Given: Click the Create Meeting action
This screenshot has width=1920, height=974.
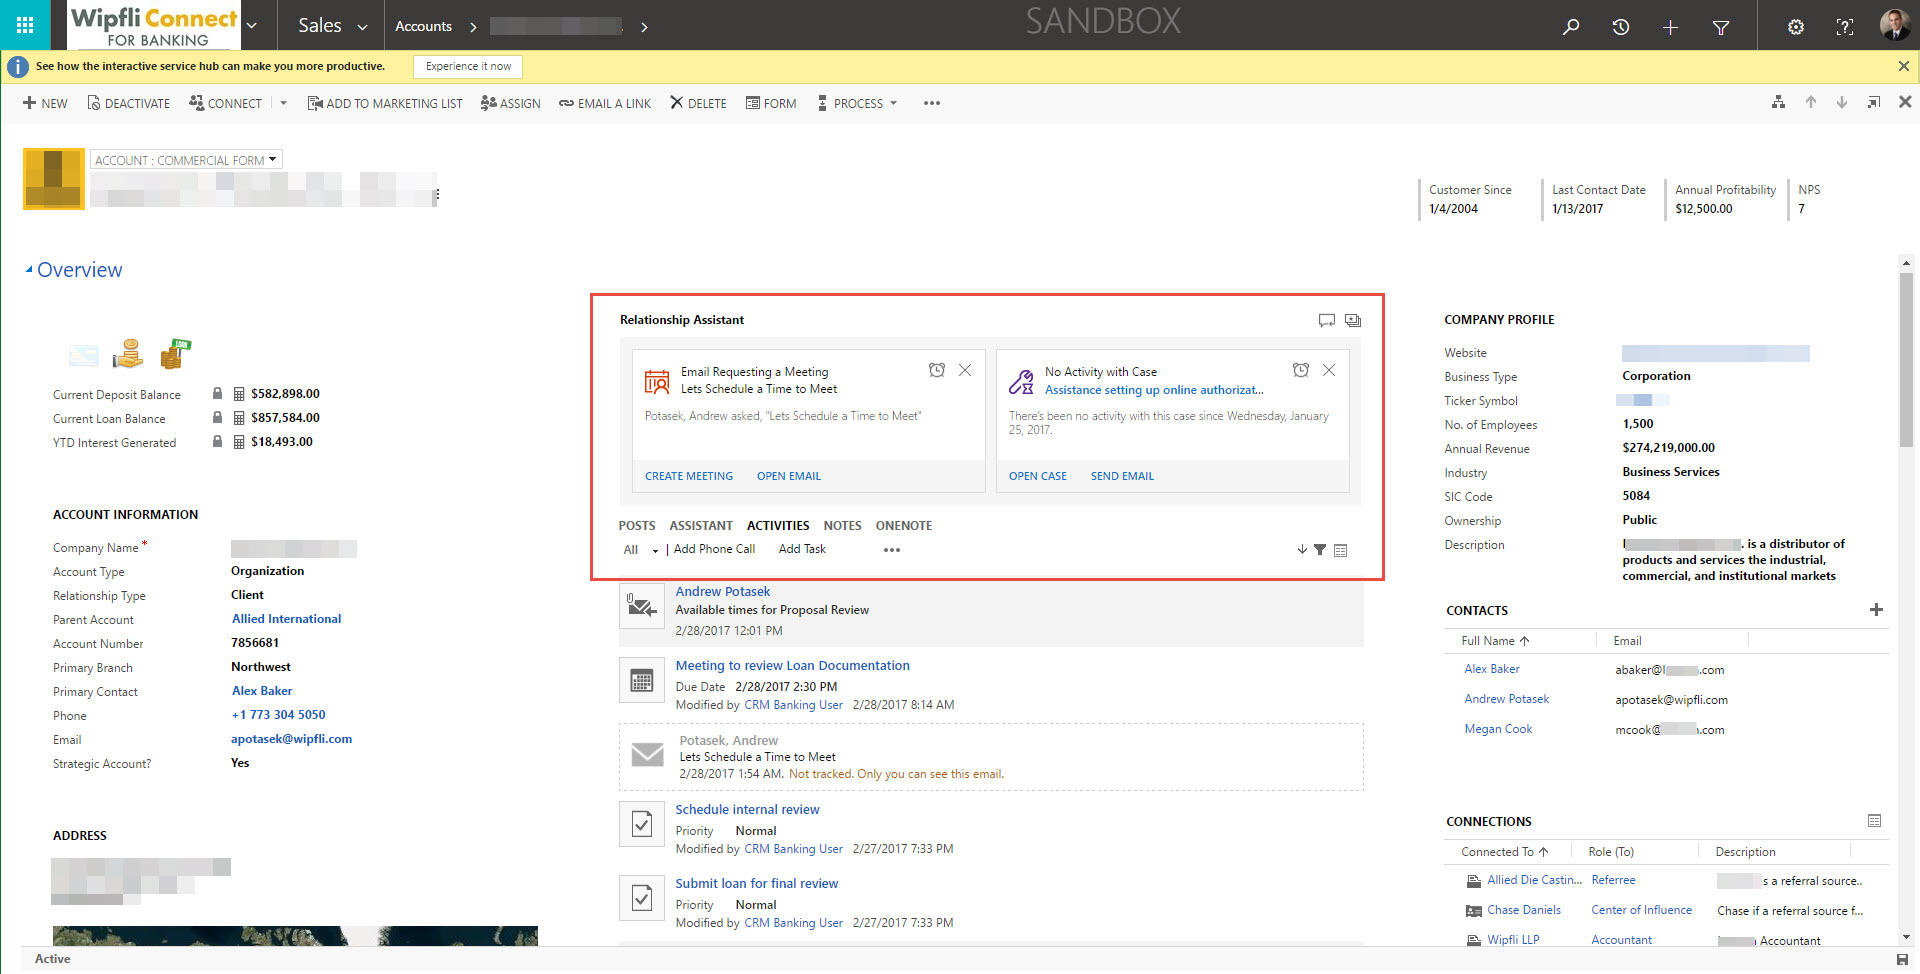Looking at the screenshot, I should point(689,476).
